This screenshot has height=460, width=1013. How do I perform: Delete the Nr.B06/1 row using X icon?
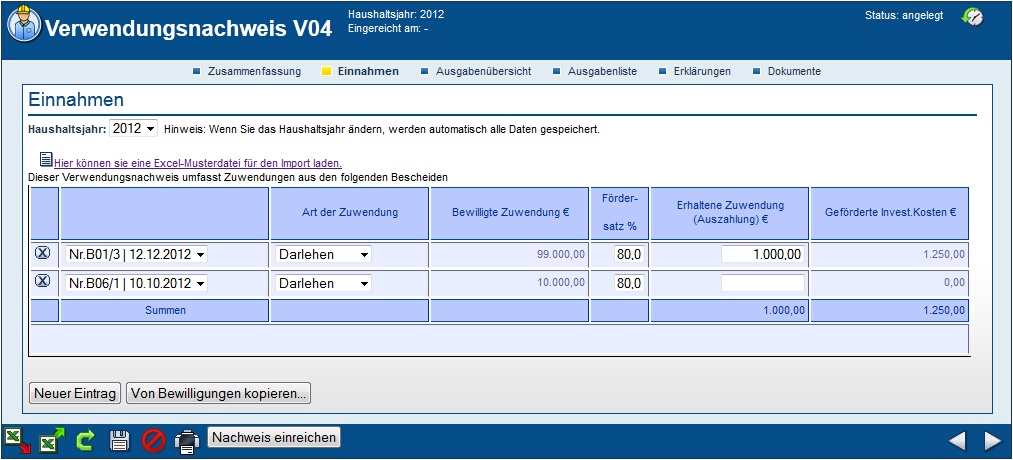(x=42, y=281)
